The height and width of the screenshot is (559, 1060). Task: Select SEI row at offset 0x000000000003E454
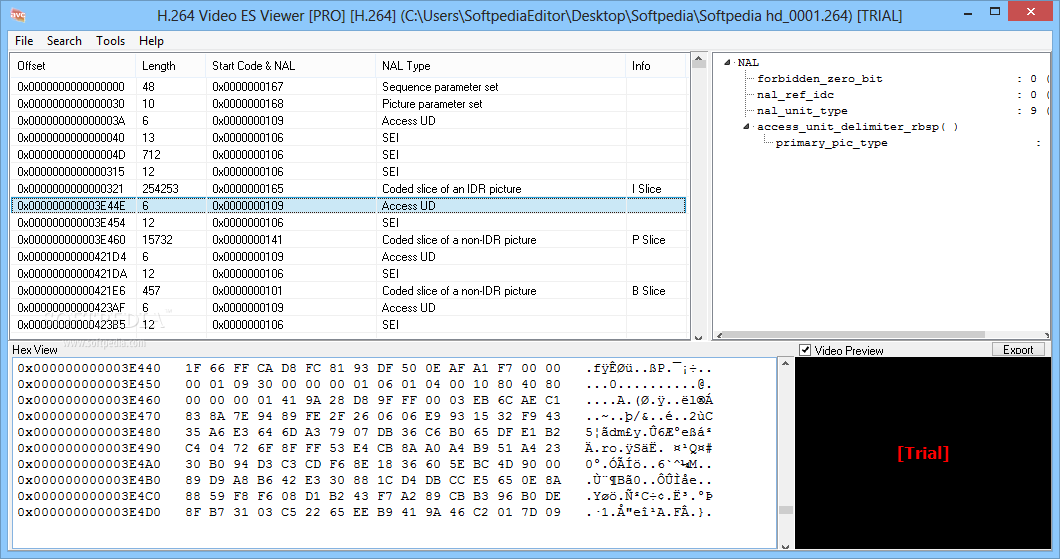click(348, 222)
